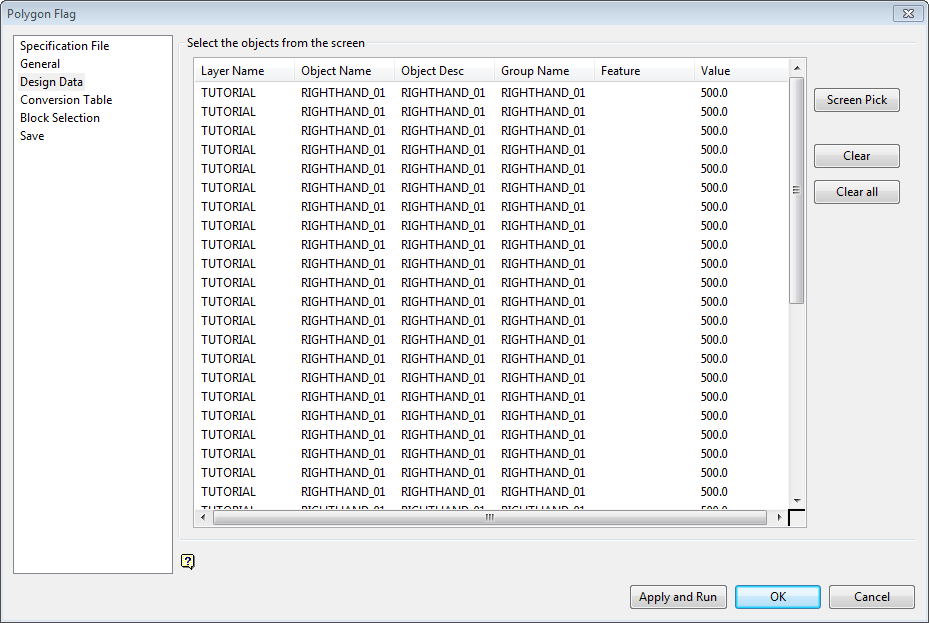Open the General settings page

[x=40, y=63]
